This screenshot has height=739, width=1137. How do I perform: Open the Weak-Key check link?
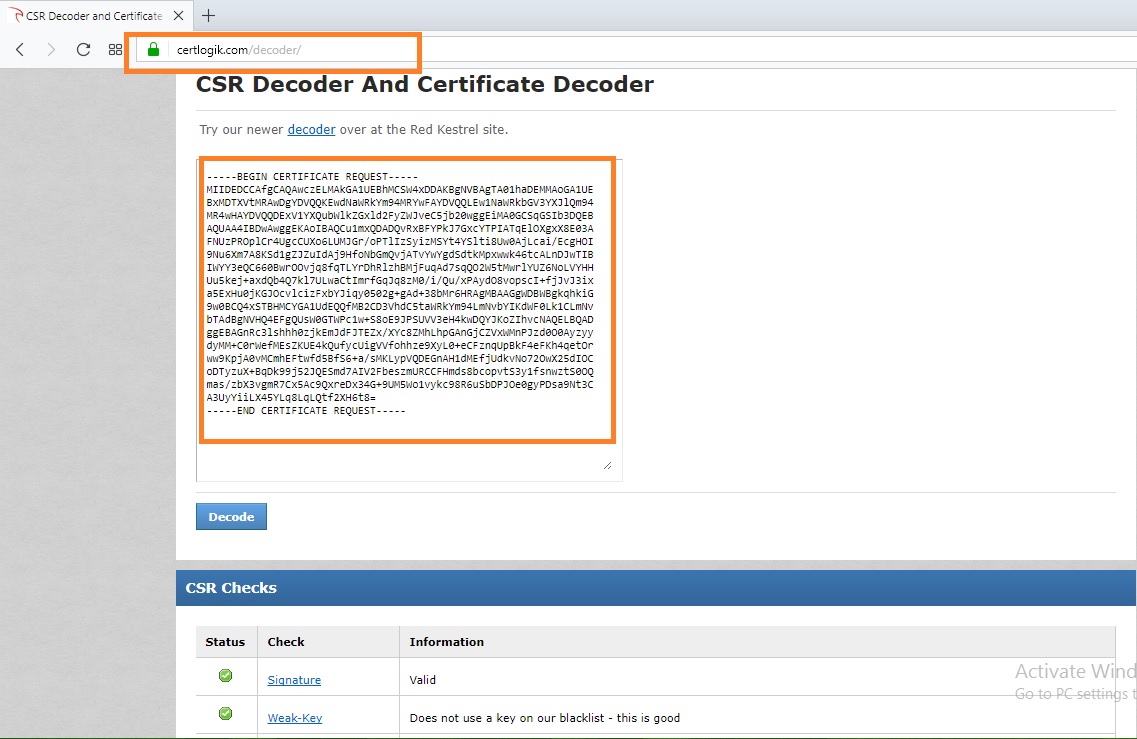coord(295,717)
